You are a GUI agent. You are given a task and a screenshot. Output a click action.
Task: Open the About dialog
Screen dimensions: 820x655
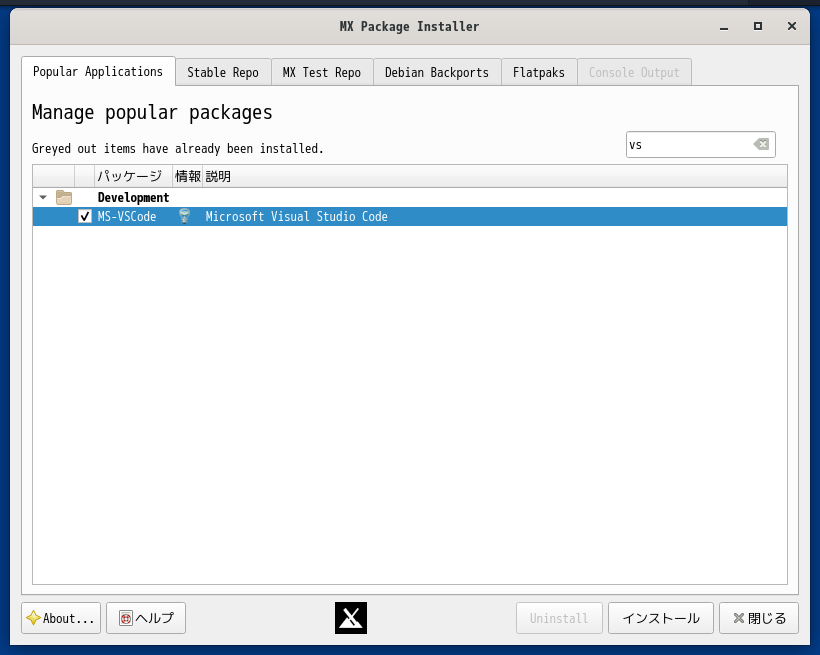pos(61,618)
